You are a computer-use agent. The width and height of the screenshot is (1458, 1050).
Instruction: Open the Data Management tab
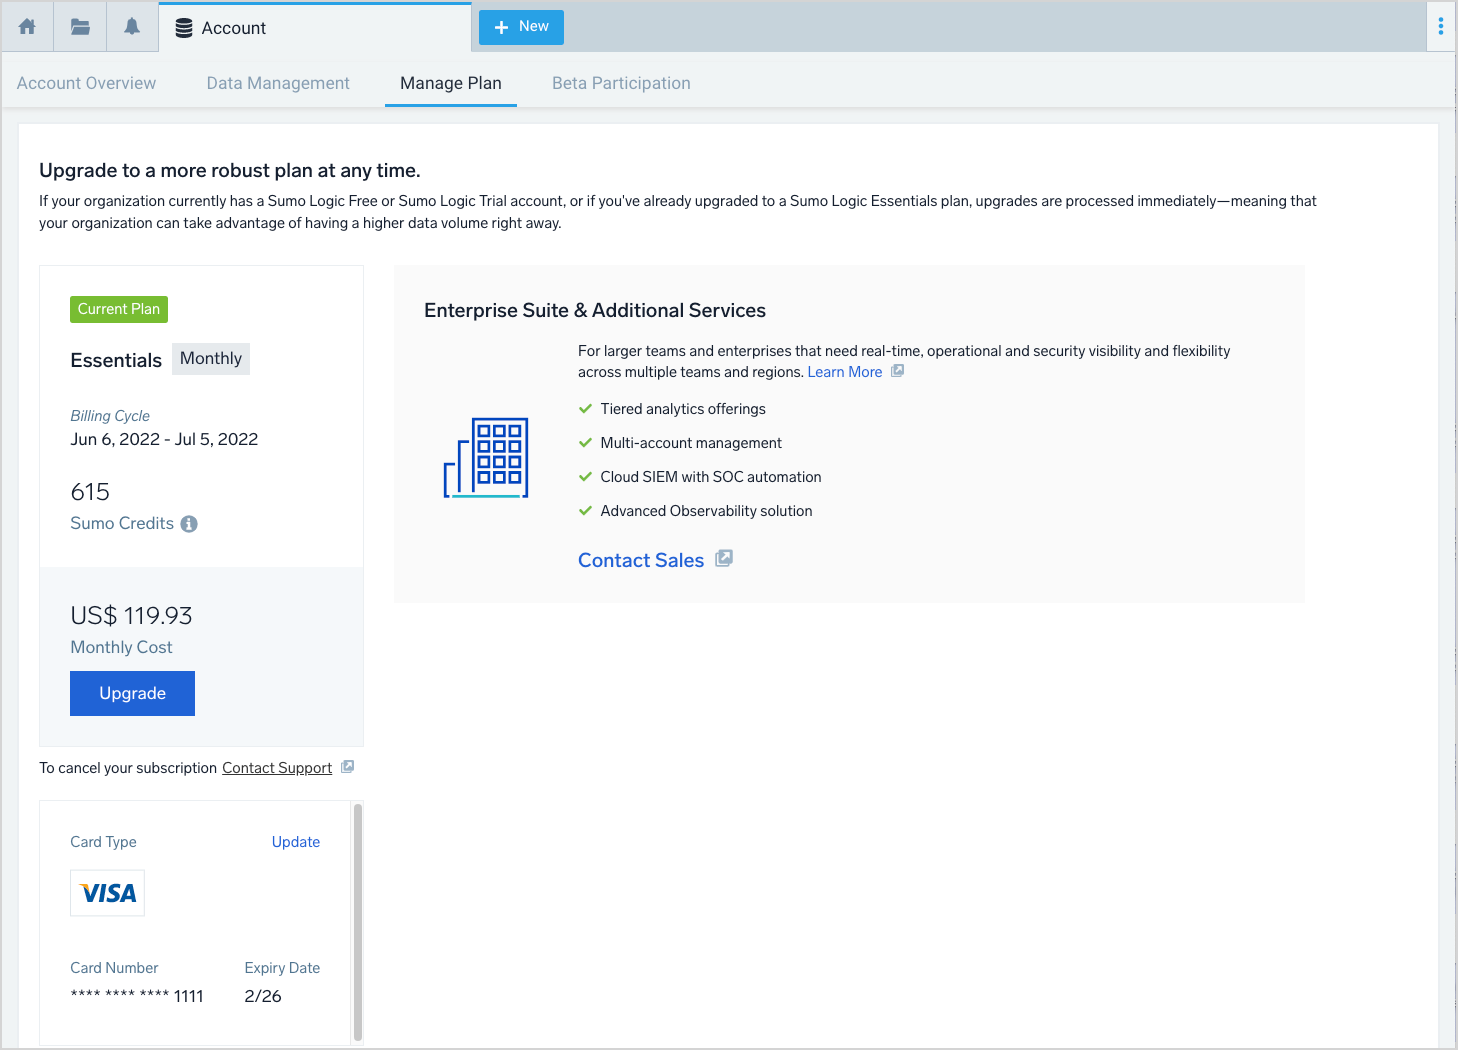click(x=278, y=83)
